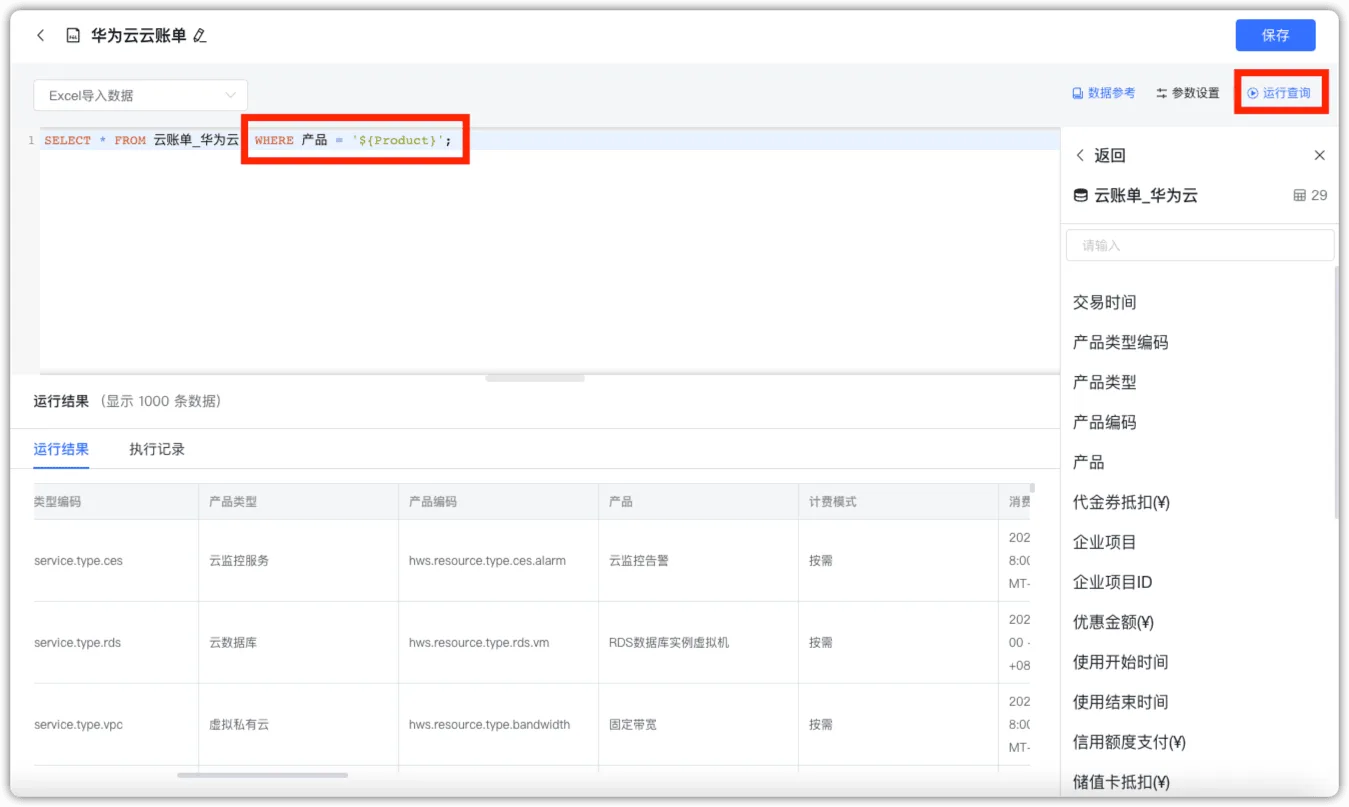
Task: Click 按需 in the RDS数据库实例虚拟机 row
Action: (821, 643)
